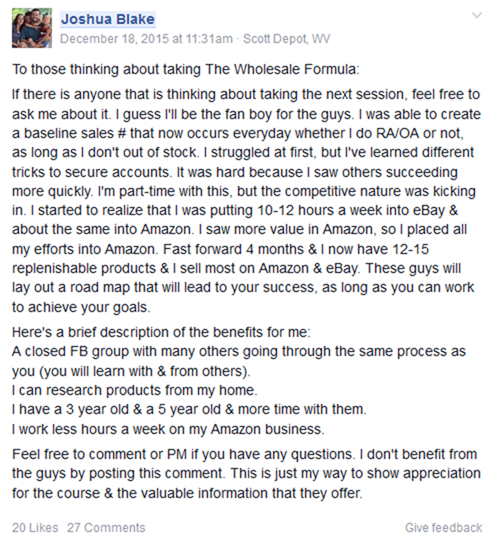
Task: Click the final line starting "for the course"
Action: click(187, 493)
